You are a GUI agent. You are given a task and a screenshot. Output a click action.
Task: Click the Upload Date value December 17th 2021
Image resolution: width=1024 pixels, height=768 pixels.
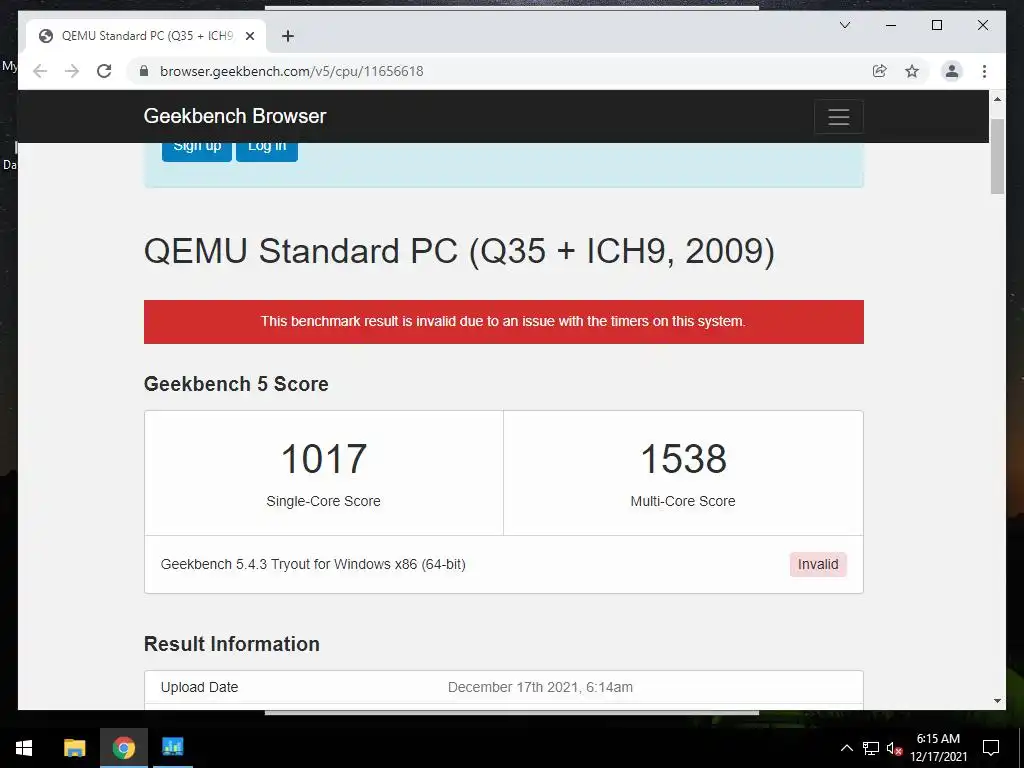click(540, 687)
